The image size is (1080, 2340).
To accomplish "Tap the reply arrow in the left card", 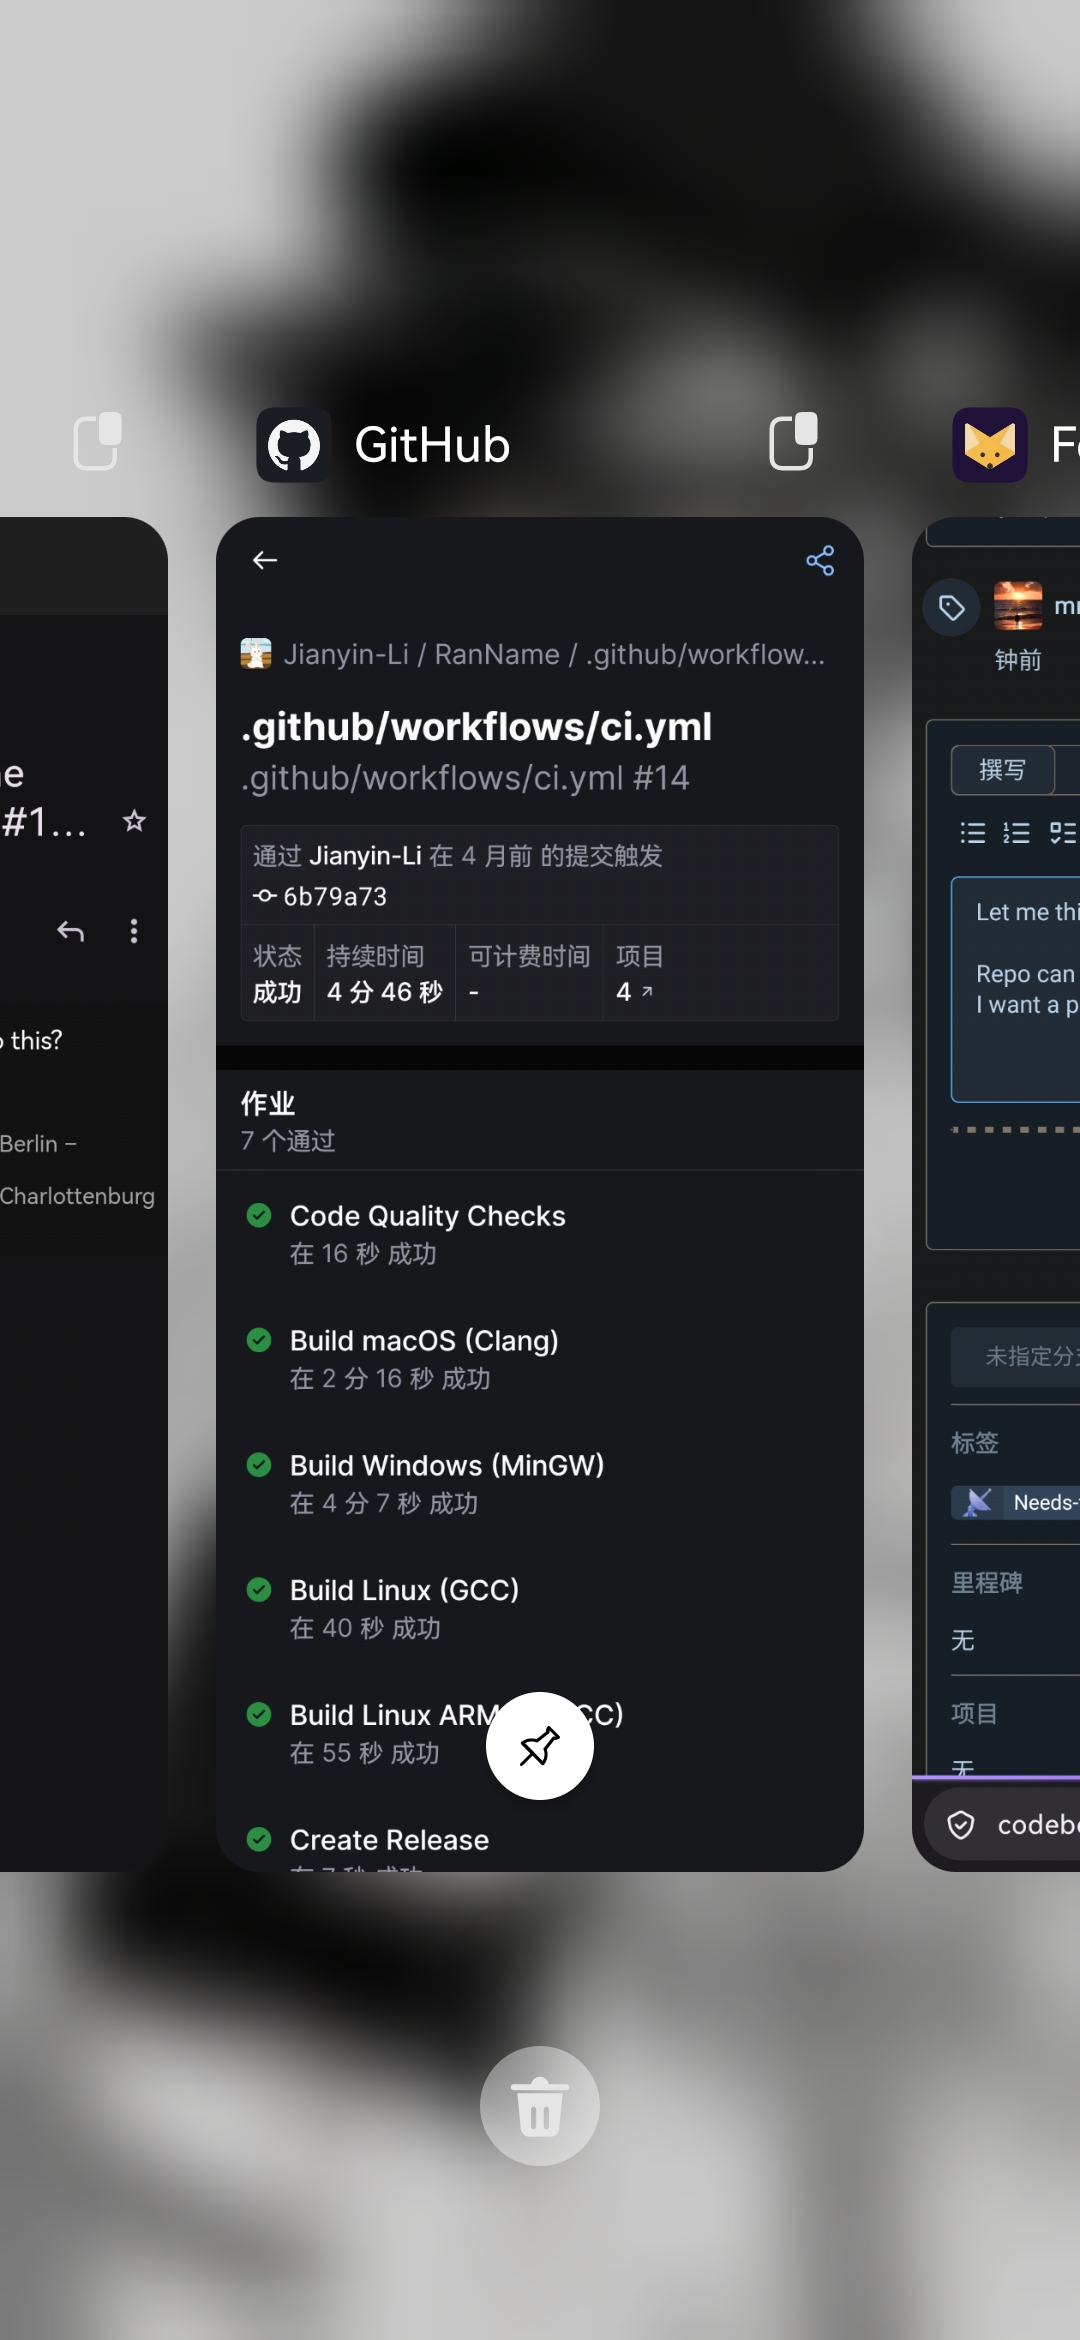I will click(x=70, y=931).
